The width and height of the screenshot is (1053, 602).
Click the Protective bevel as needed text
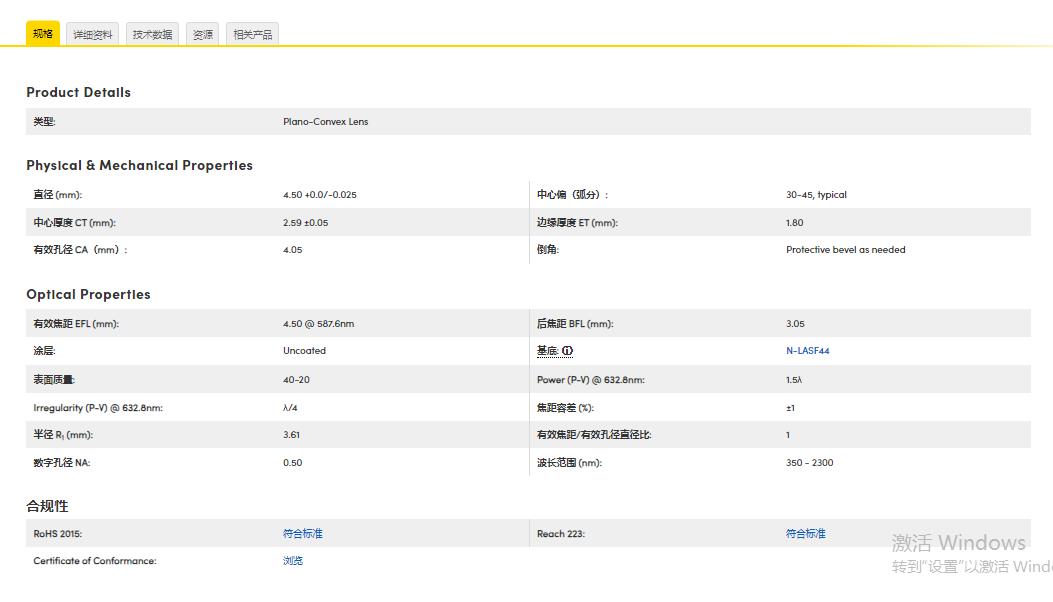click(x=845, y=250)
